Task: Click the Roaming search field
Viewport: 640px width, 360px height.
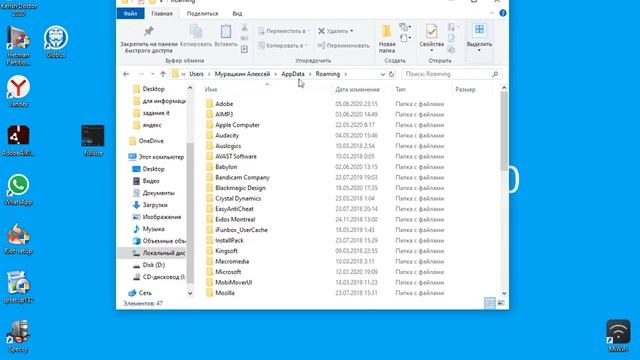Action: (x=451, y=74)
